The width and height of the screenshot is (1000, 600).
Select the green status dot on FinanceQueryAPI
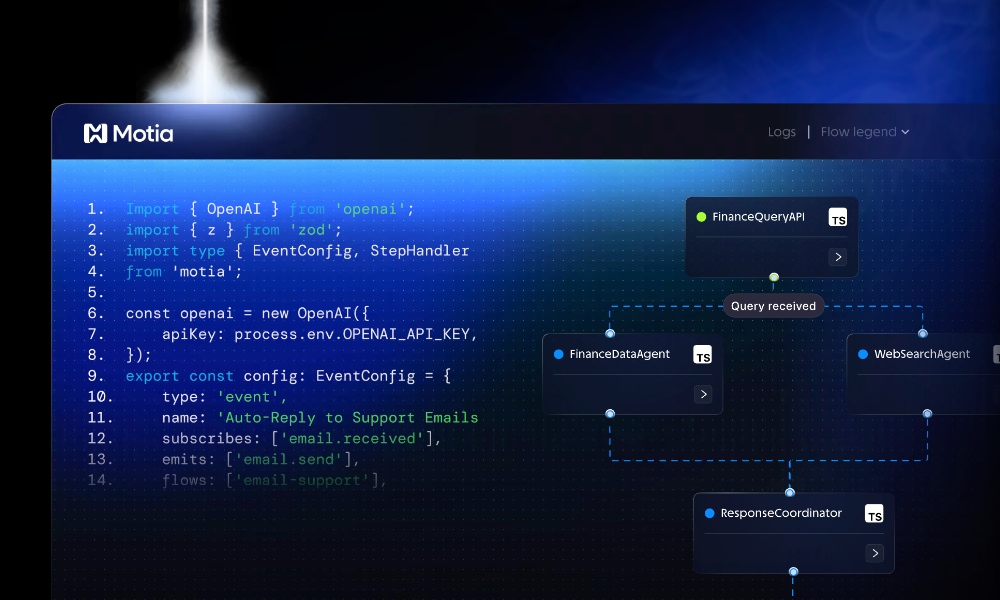coord(700,216)
